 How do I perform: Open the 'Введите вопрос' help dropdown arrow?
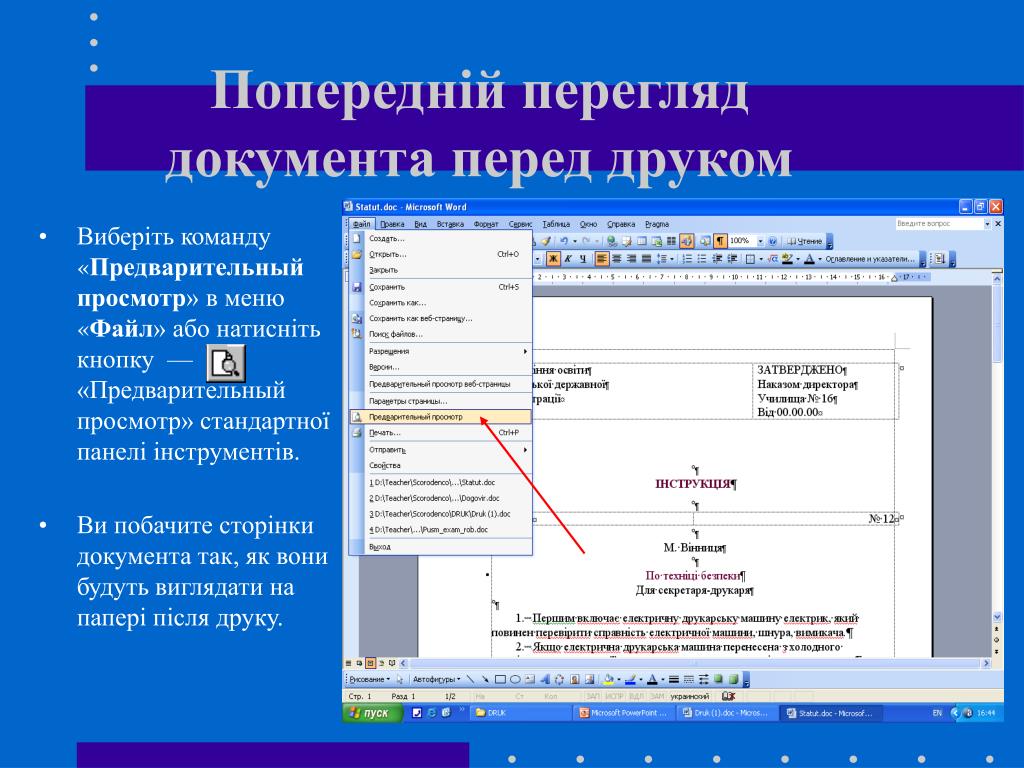pyautogui.click(x=987, y=224)
